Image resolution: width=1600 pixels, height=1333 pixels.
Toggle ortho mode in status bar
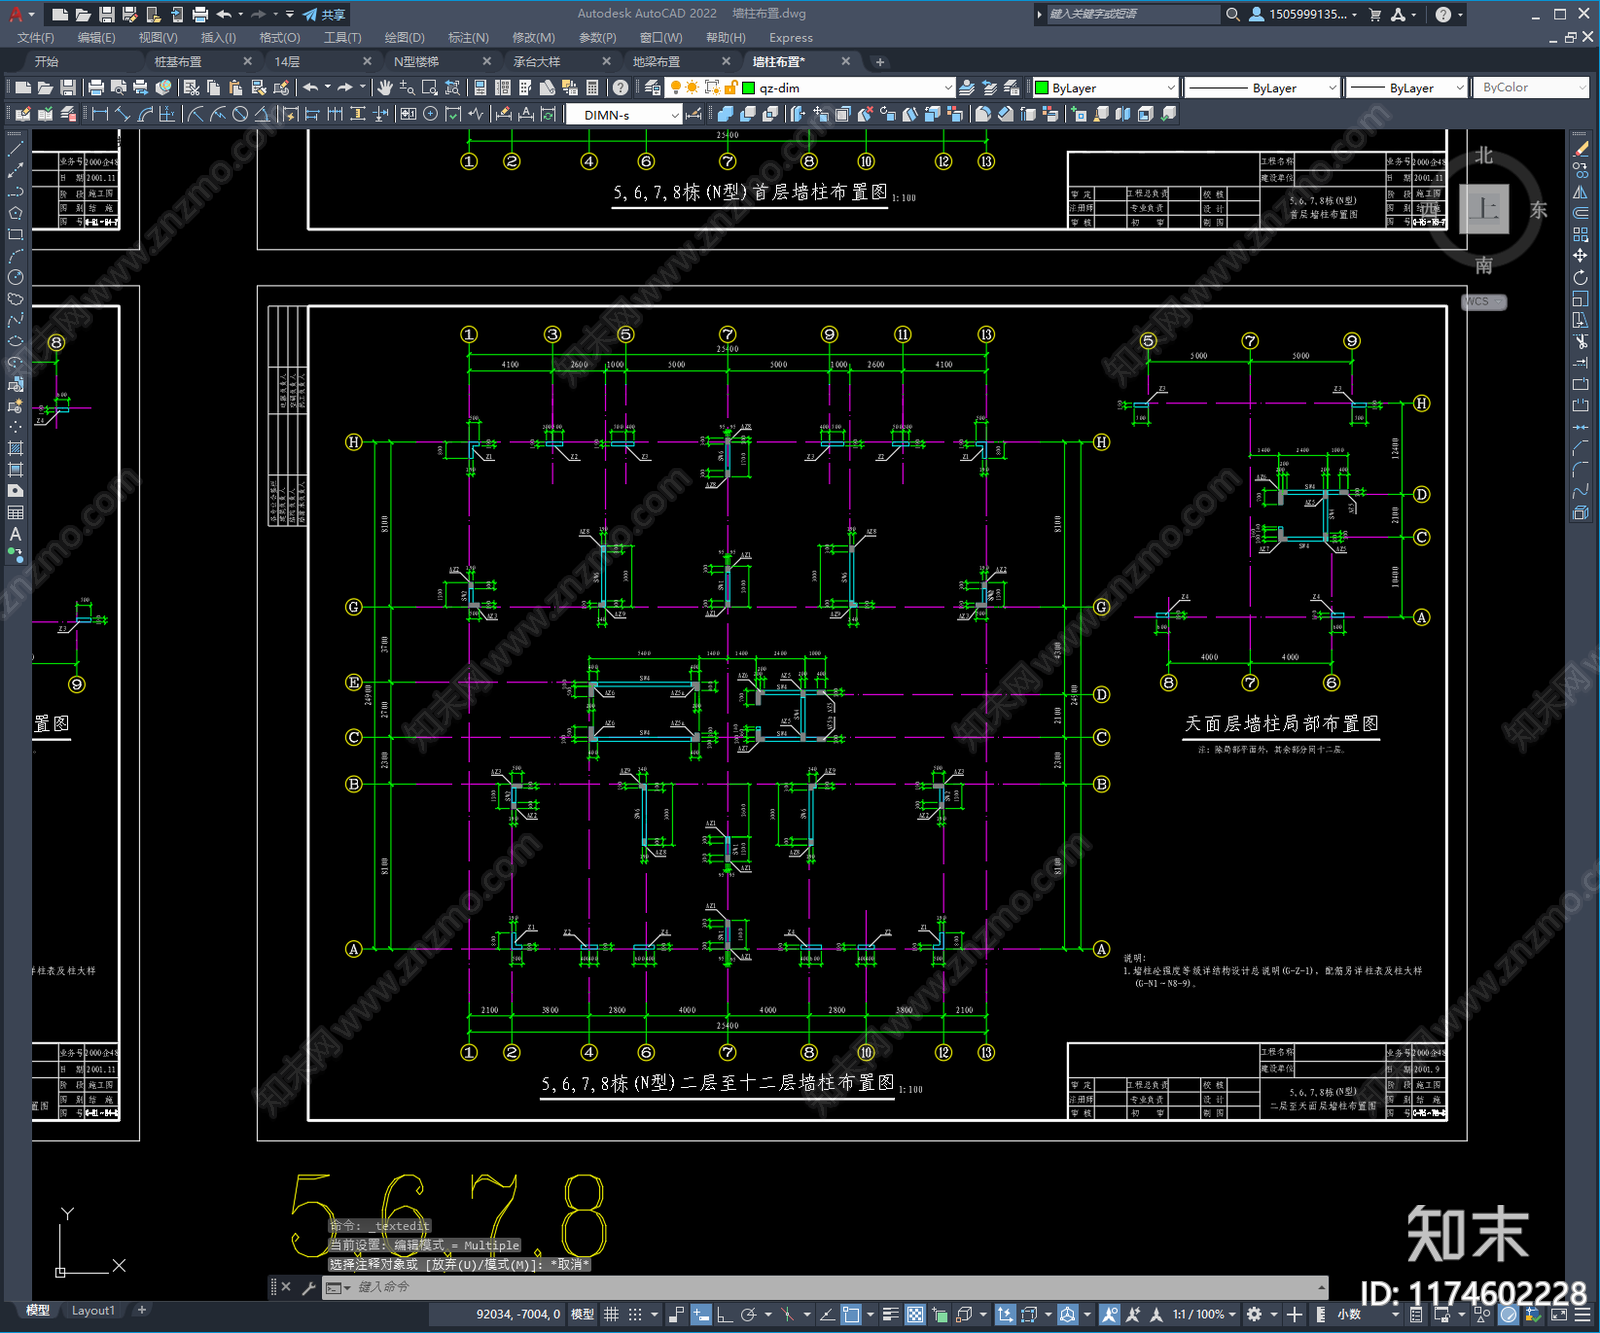[x=725, y=1314]
